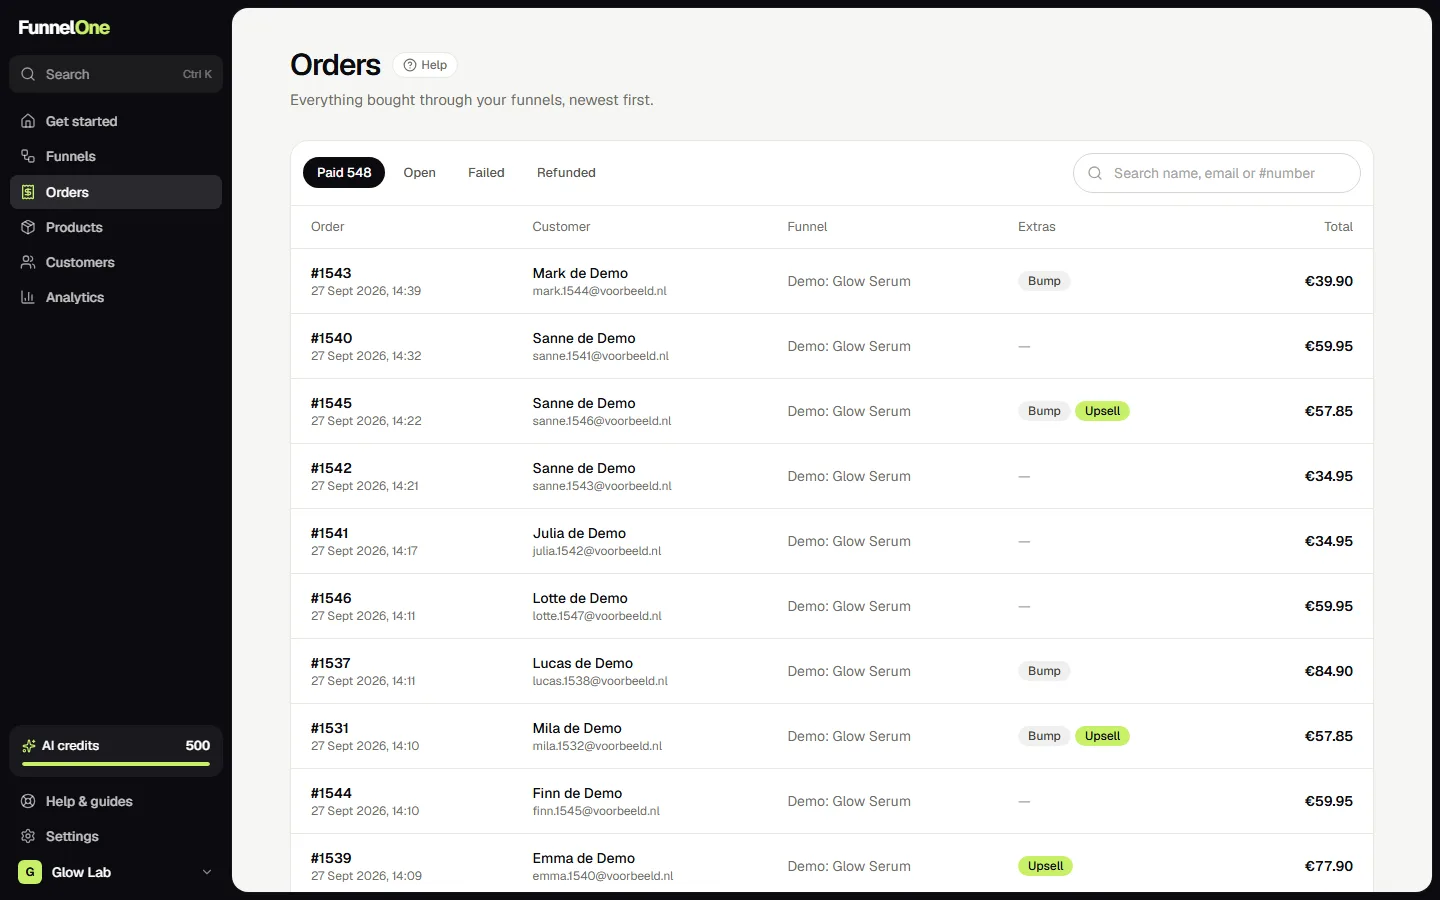The height and width of the screenshot is (900, 1440).
Task: Click the Total column header
Action: 1338,227
